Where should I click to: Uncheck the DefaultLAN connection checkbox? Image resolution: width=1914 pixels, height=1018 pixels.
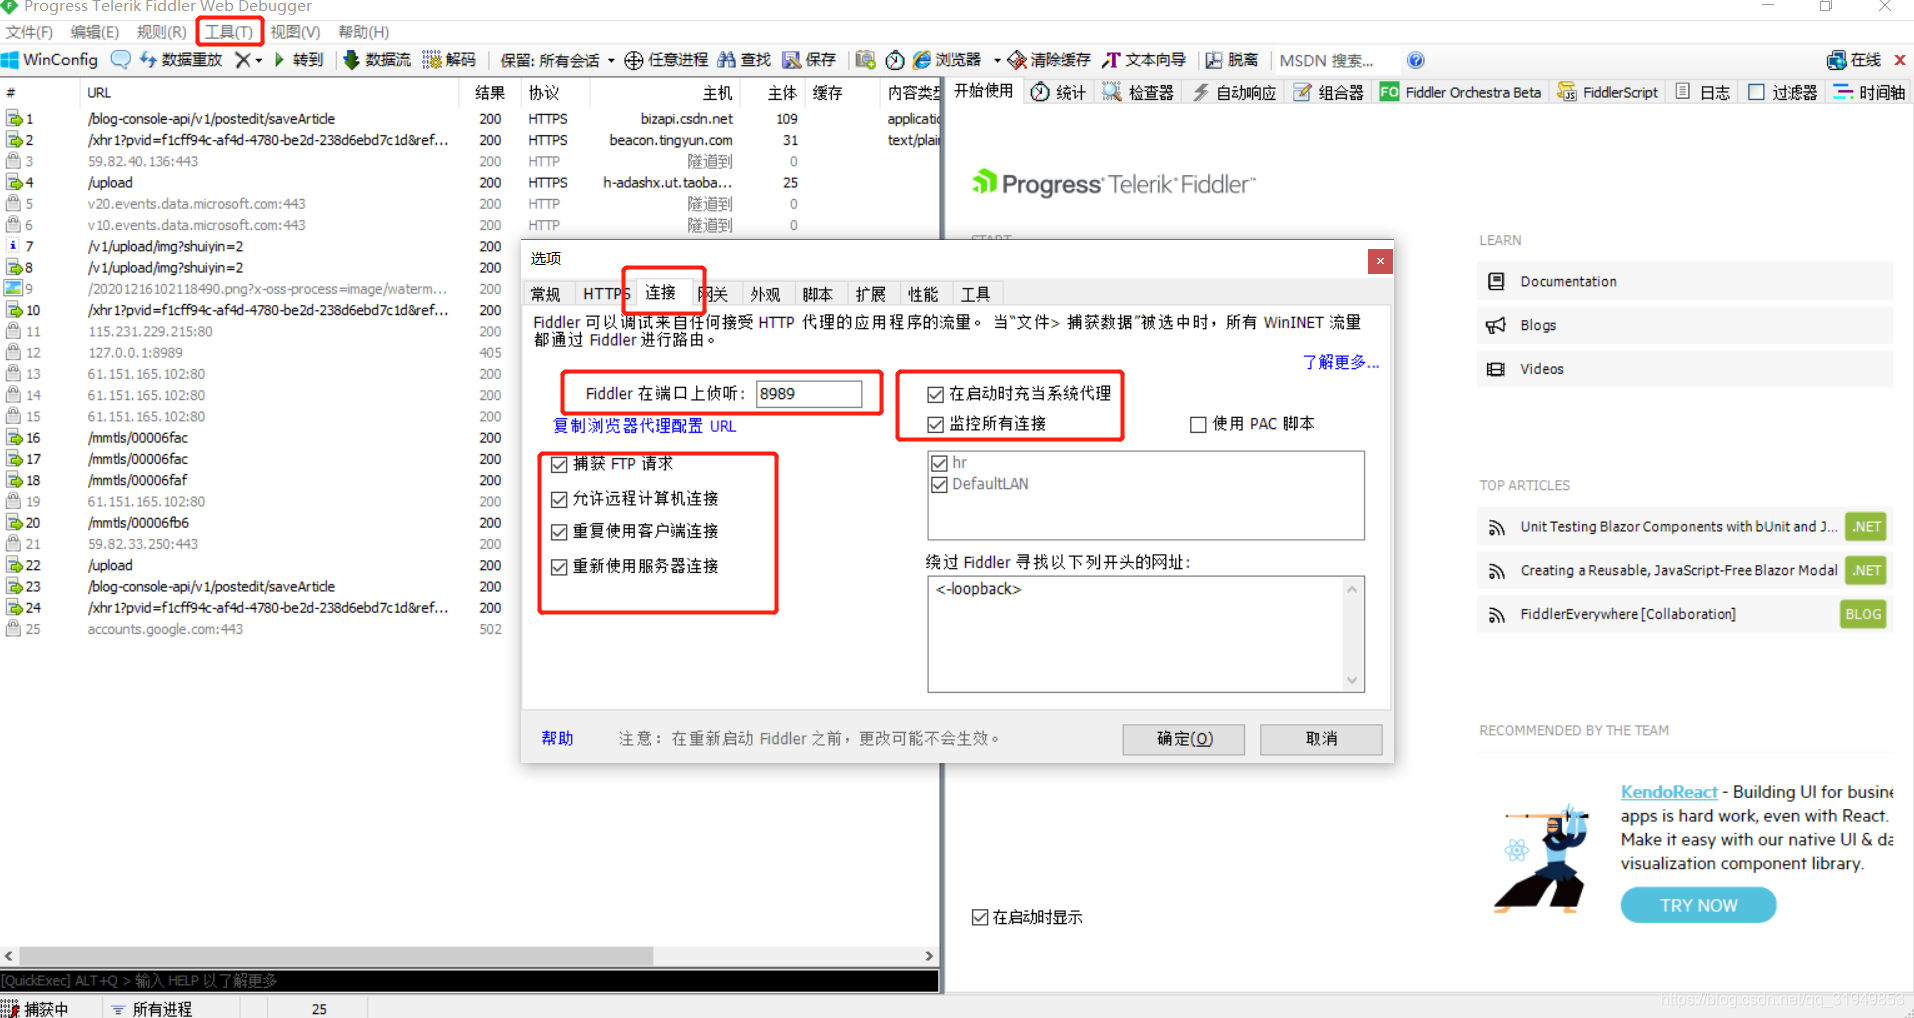coord(939,484)
